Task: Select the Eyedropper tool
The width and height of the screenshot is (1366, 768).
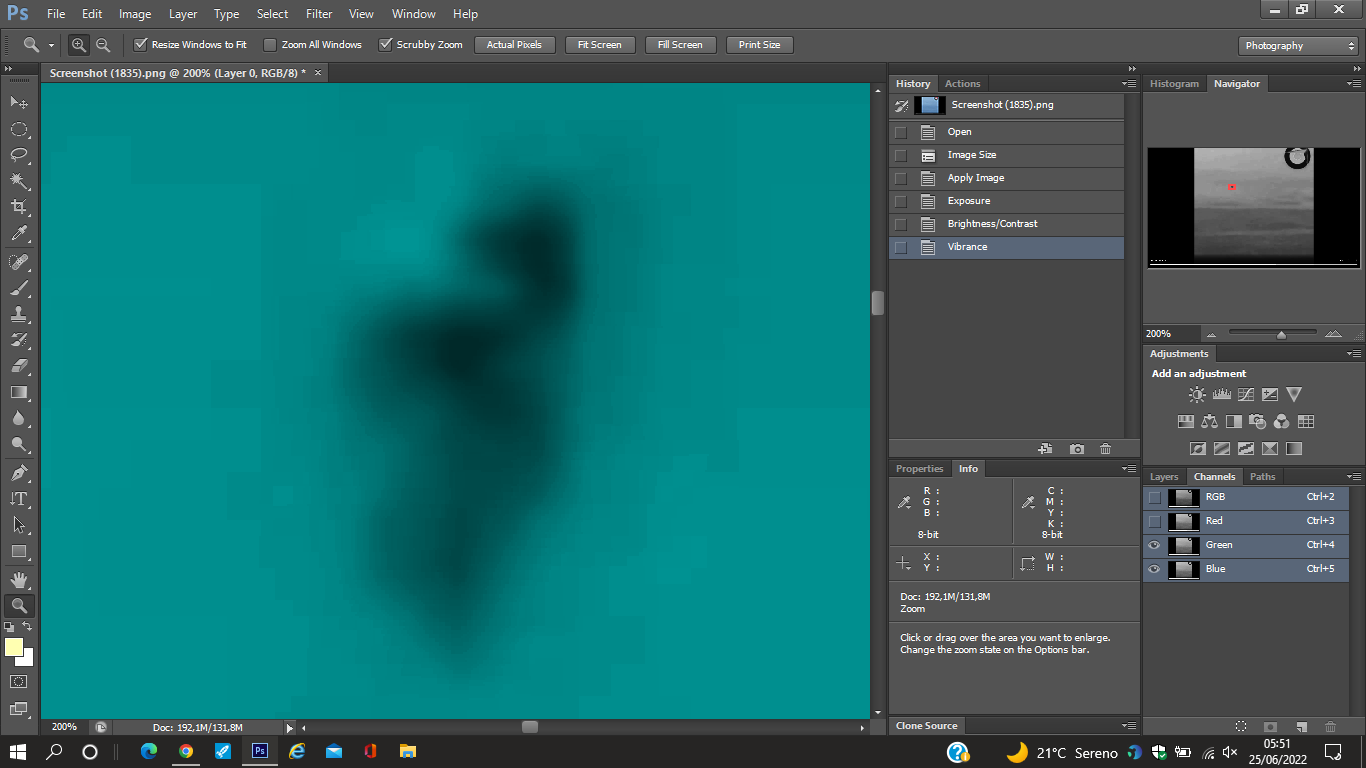Action: (x=19, y=234)
